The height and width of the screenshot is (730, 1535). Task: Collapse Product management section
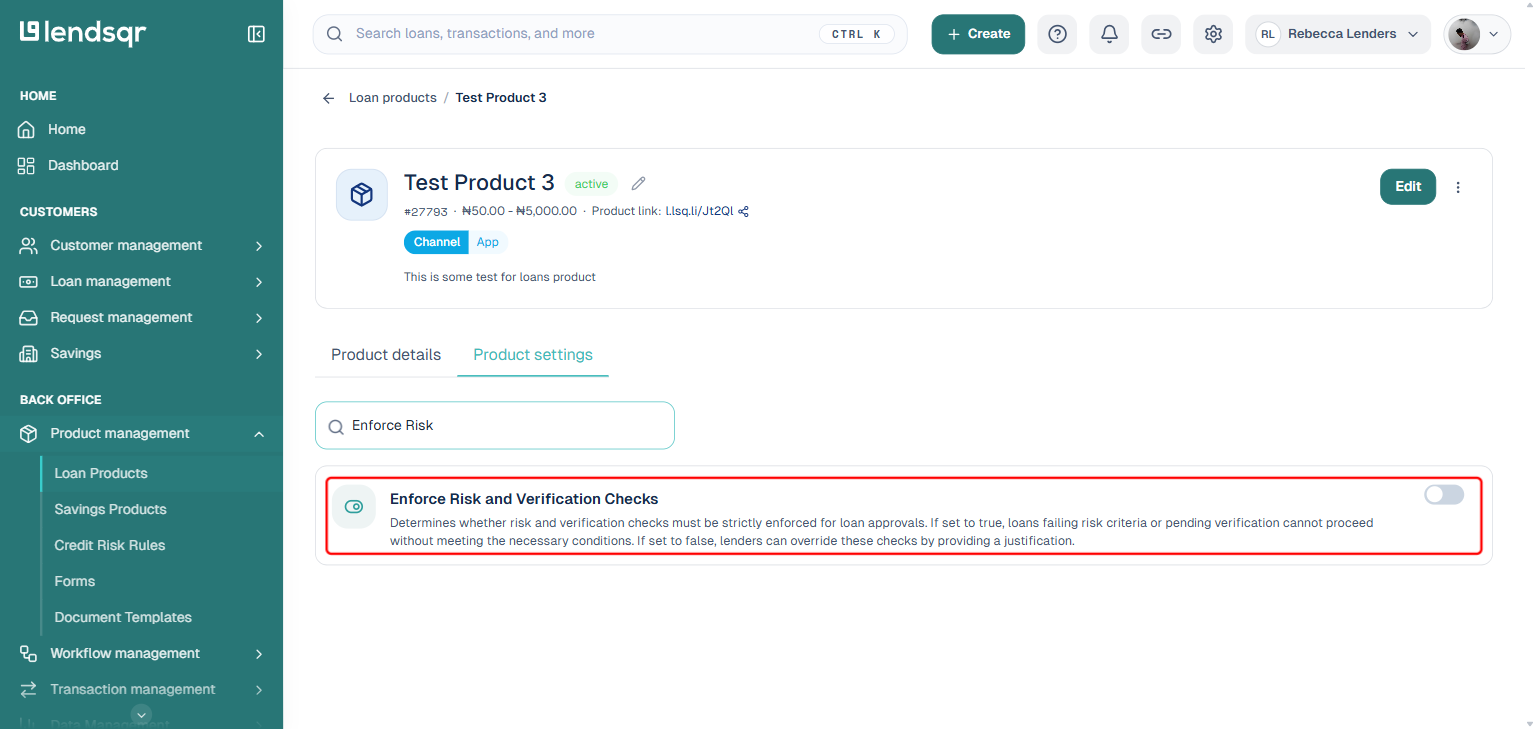[x=142, y=434]
